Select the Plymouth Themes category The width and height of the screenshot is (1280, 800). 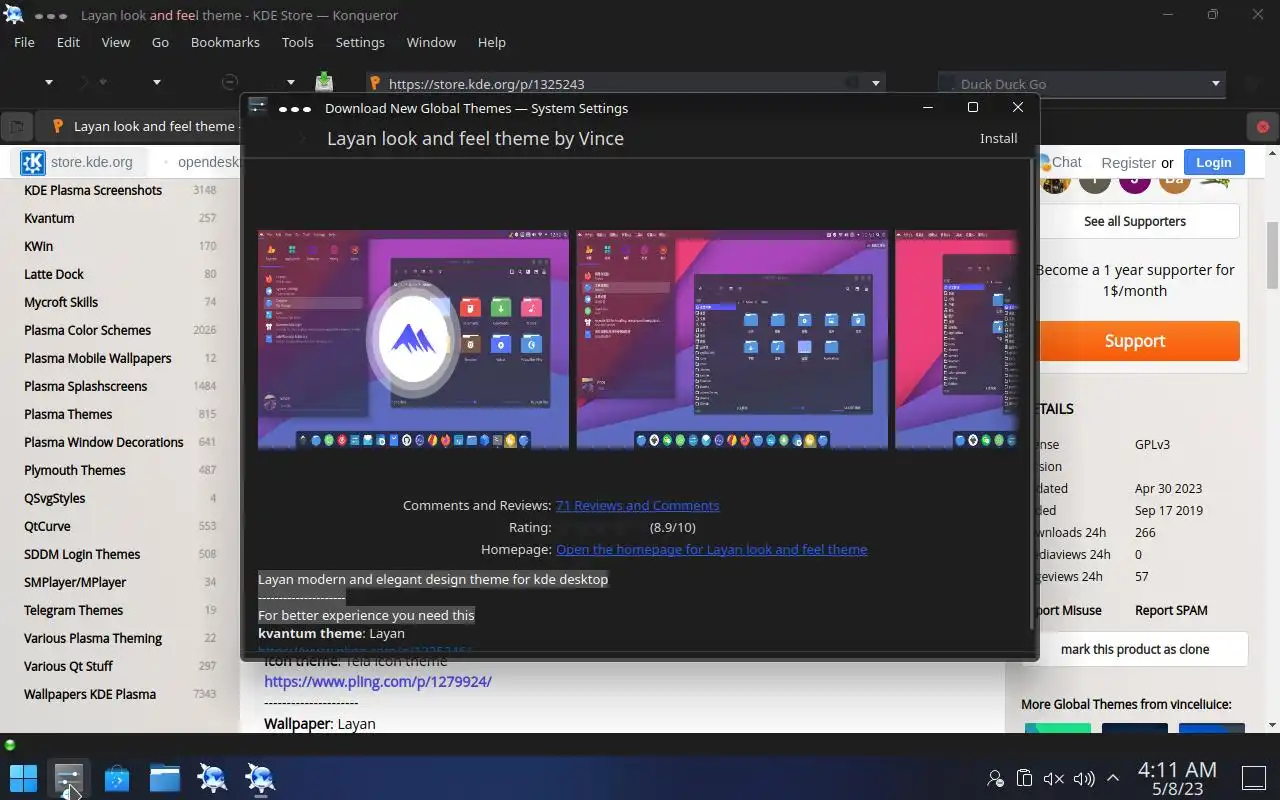(75, 470)
